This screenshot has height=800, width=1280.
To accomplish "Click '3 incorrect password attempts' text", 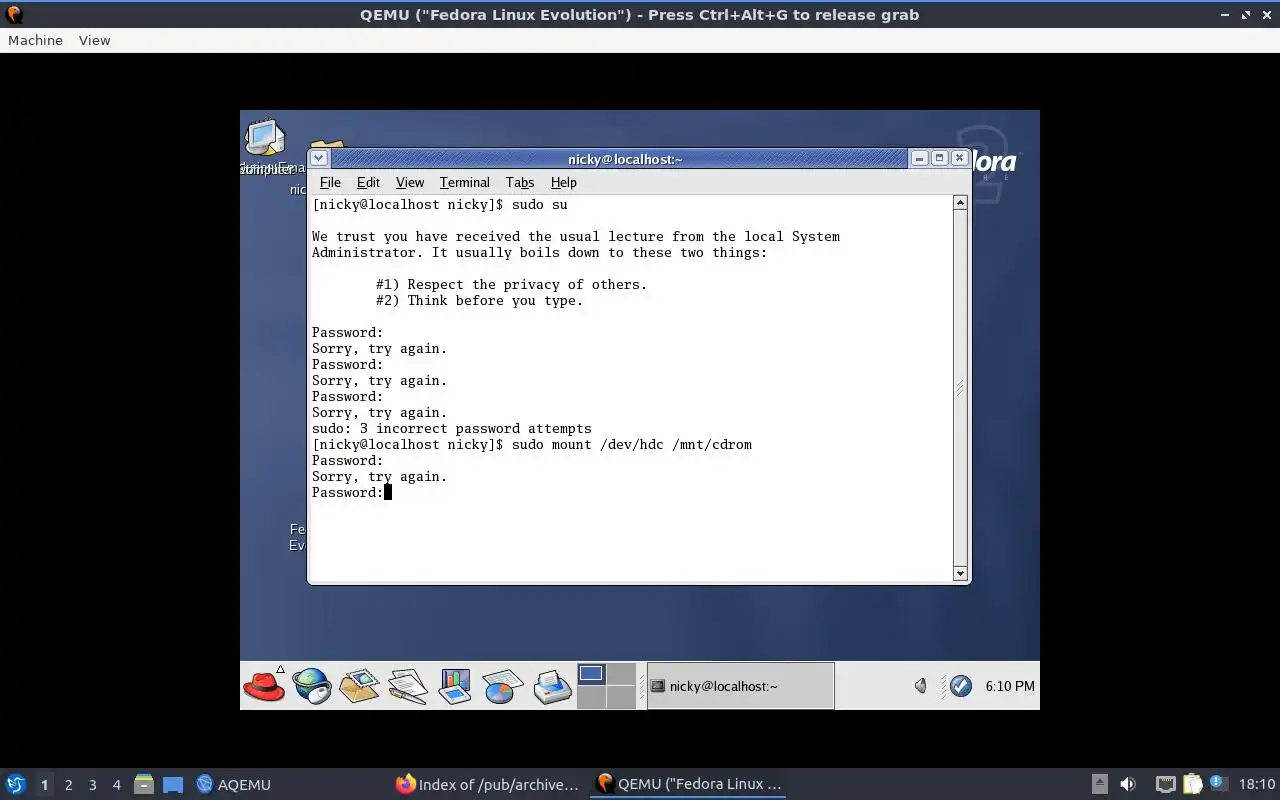I will (475, 428).
